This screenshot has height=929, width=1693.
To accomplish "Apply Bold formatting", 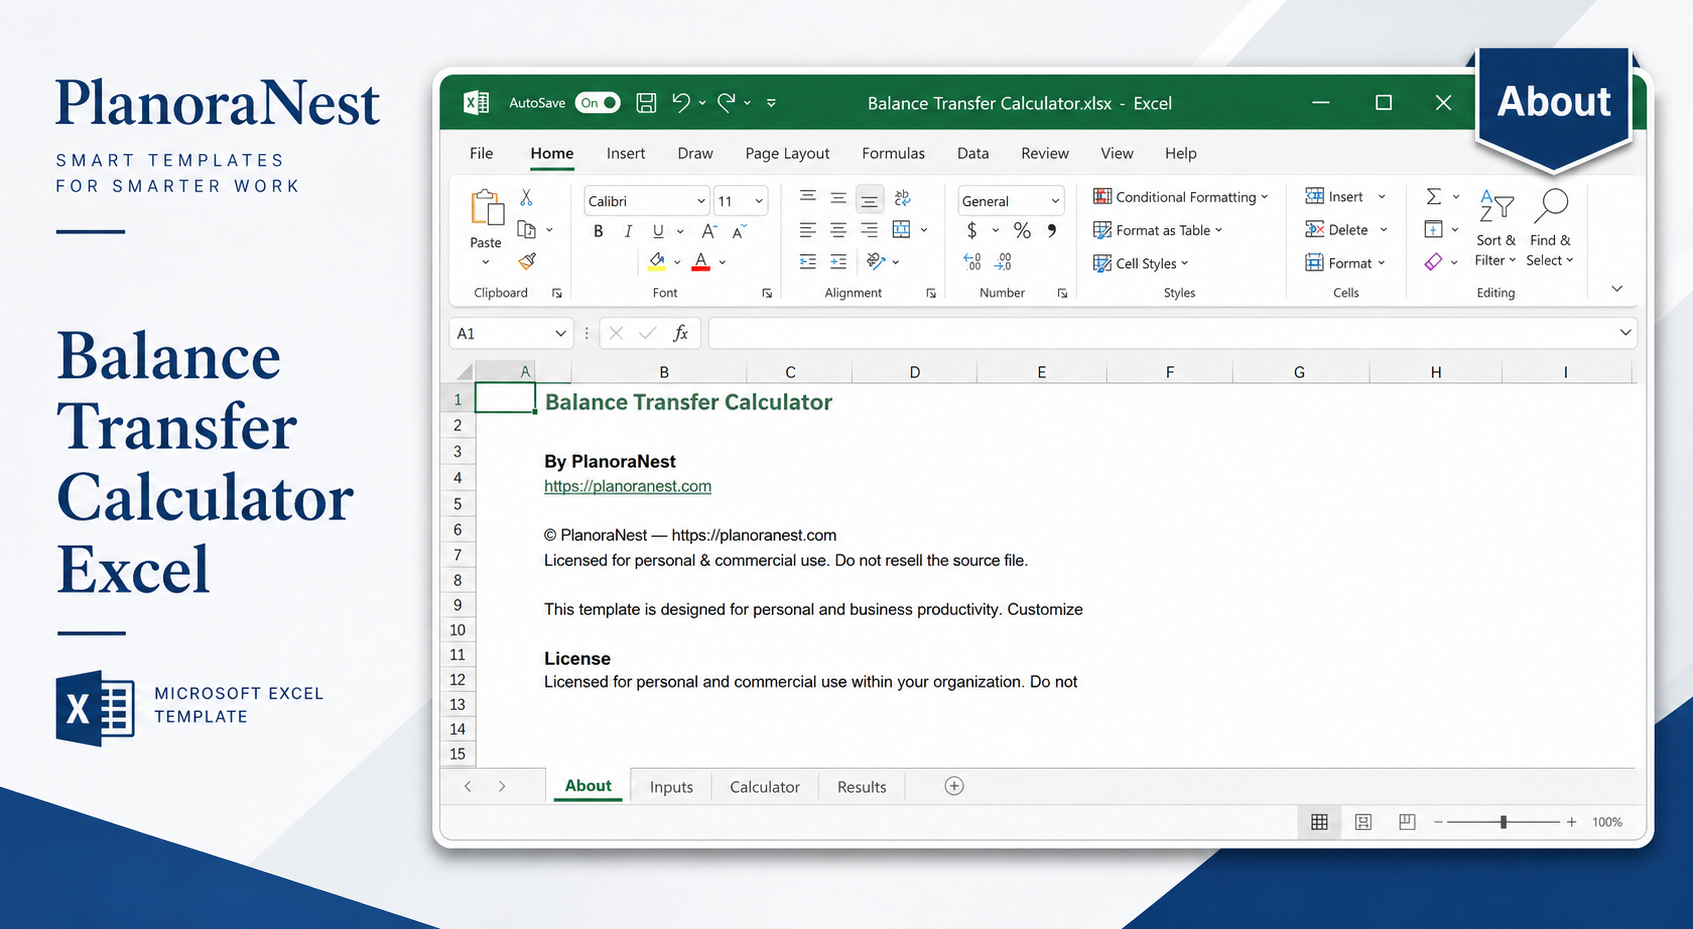I will tap(598, 231).
